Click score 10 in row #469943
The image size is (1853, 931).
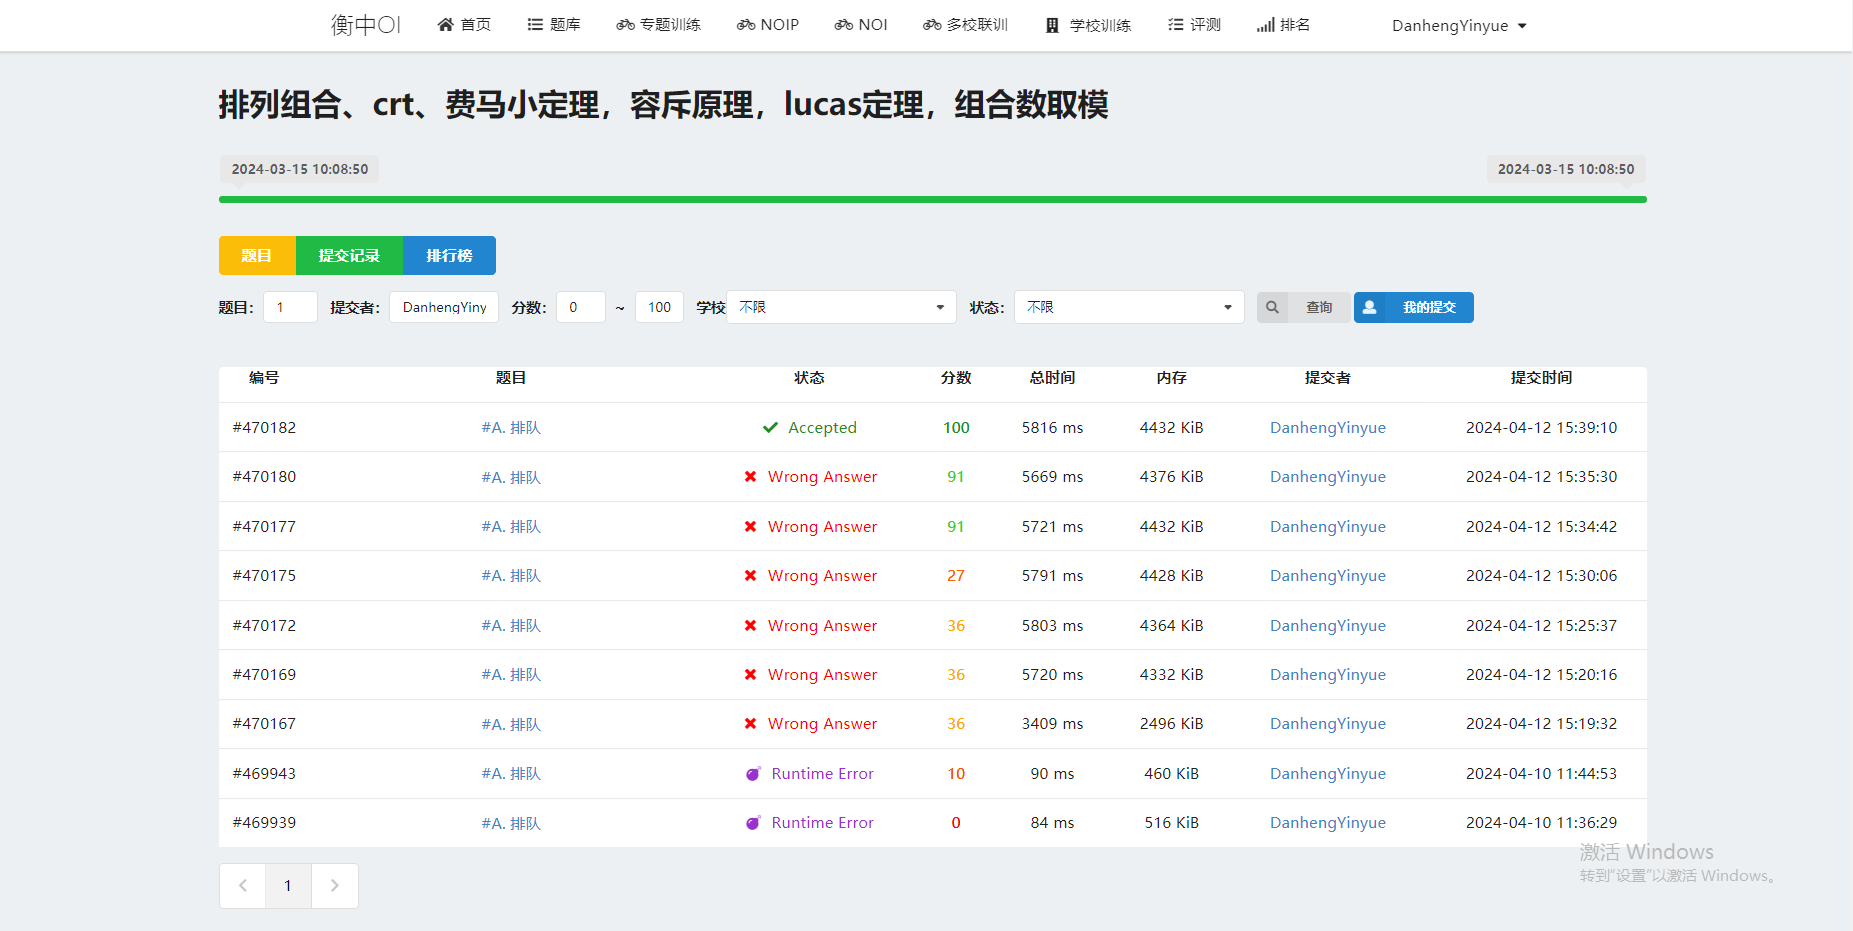pos(956,773)
